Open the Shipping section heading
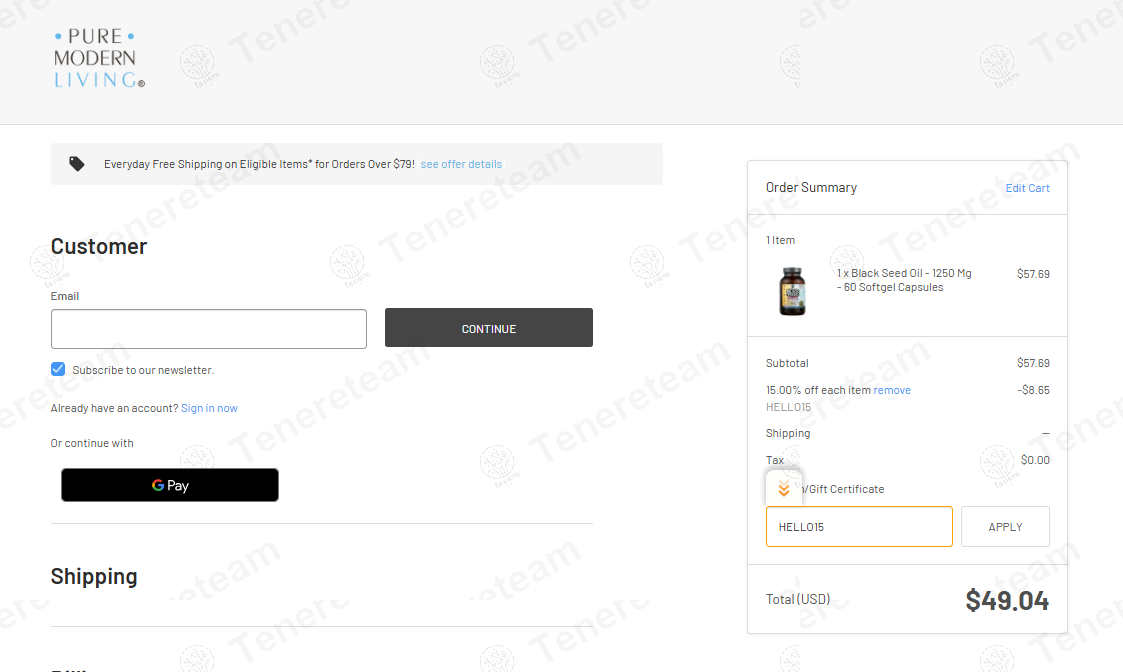1123x672 pixels. coord(94,576)
